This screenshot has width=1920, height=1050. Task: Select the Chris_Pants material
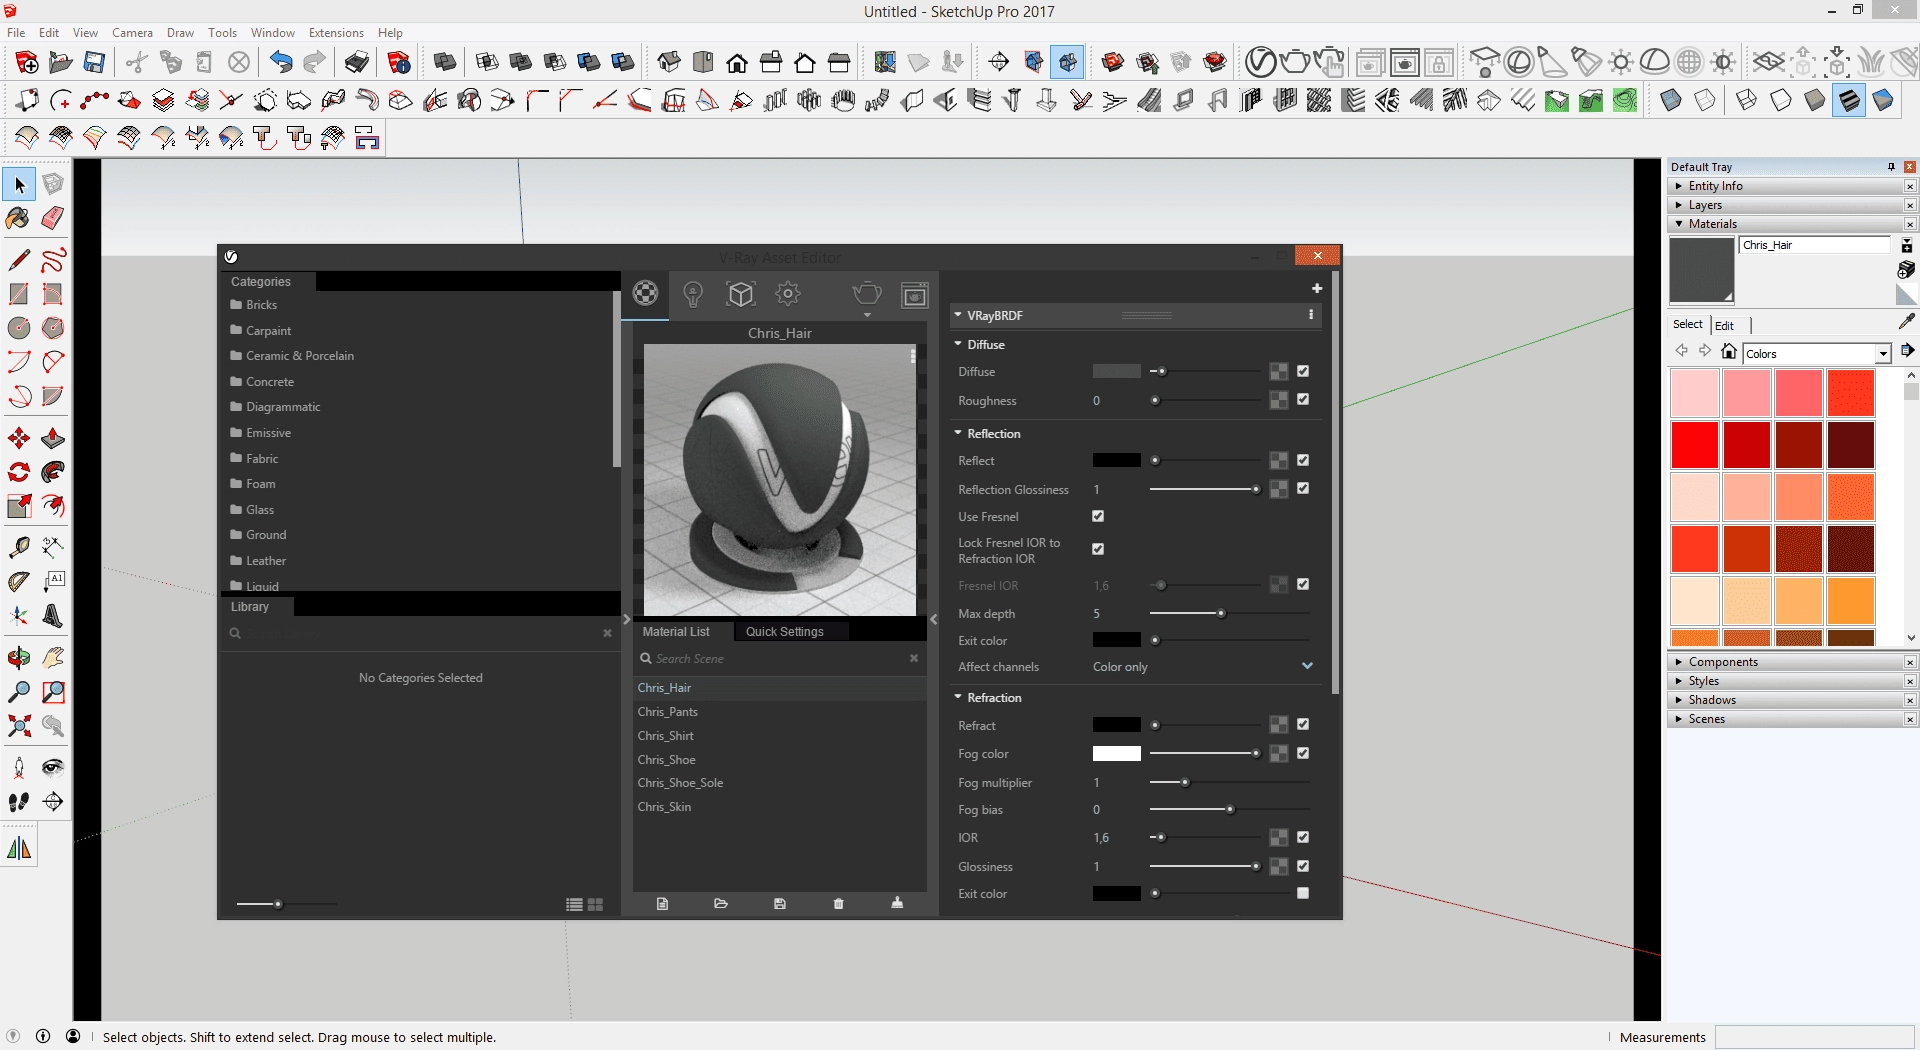click(780, 712)
